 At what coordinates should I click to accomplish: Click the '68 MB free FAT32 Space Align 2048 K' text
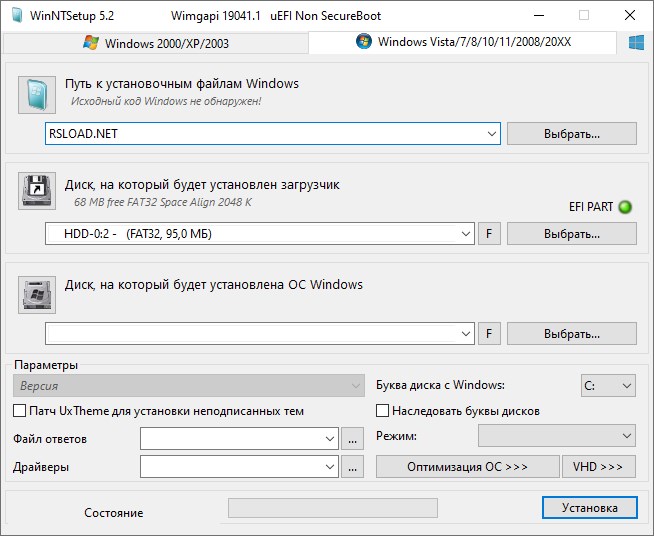[x=163, y=202]
